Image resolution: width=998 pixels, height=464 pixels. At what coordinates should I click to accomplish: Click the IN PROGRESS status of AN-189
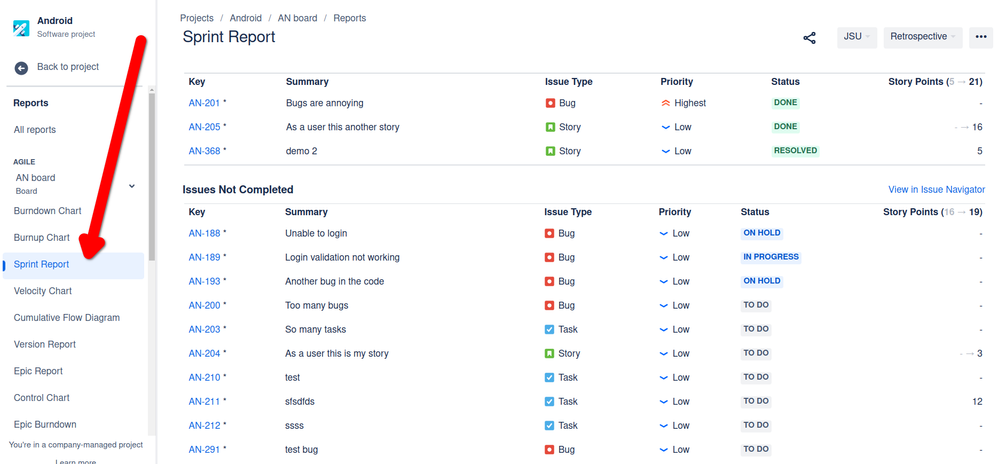(770, 257)
